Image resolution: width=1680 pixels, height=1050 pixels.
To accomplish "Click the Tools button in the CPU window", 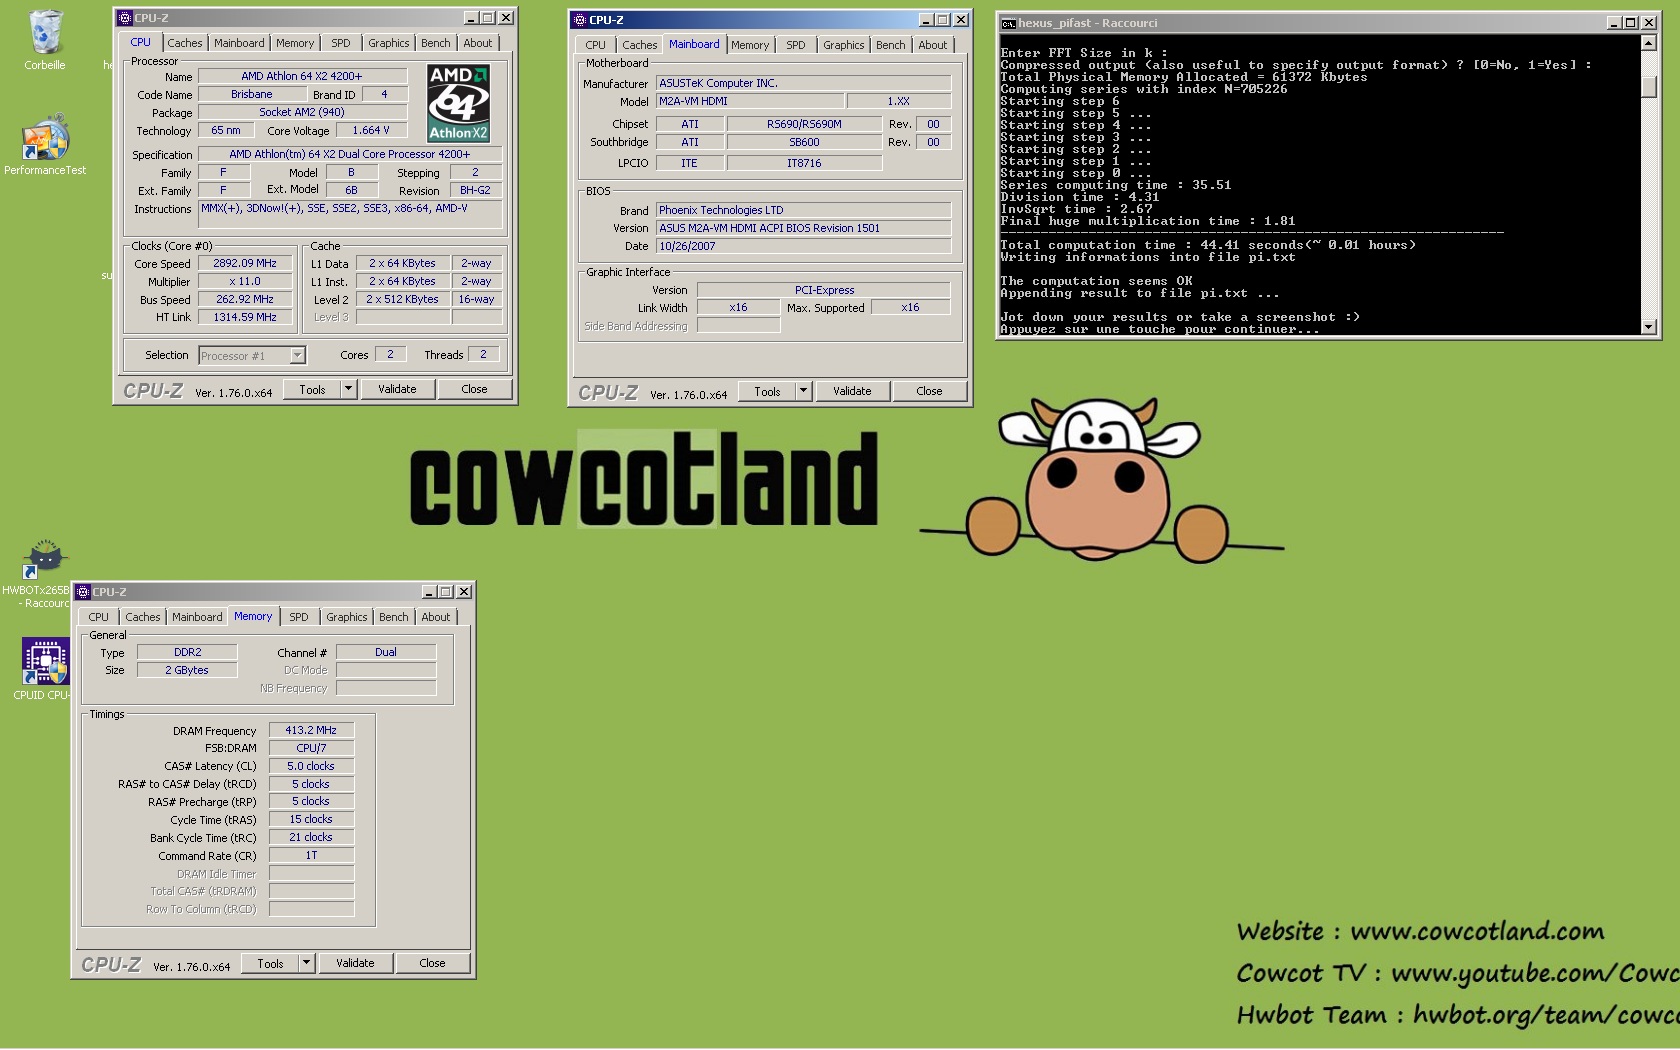I will tap(312, 389).
